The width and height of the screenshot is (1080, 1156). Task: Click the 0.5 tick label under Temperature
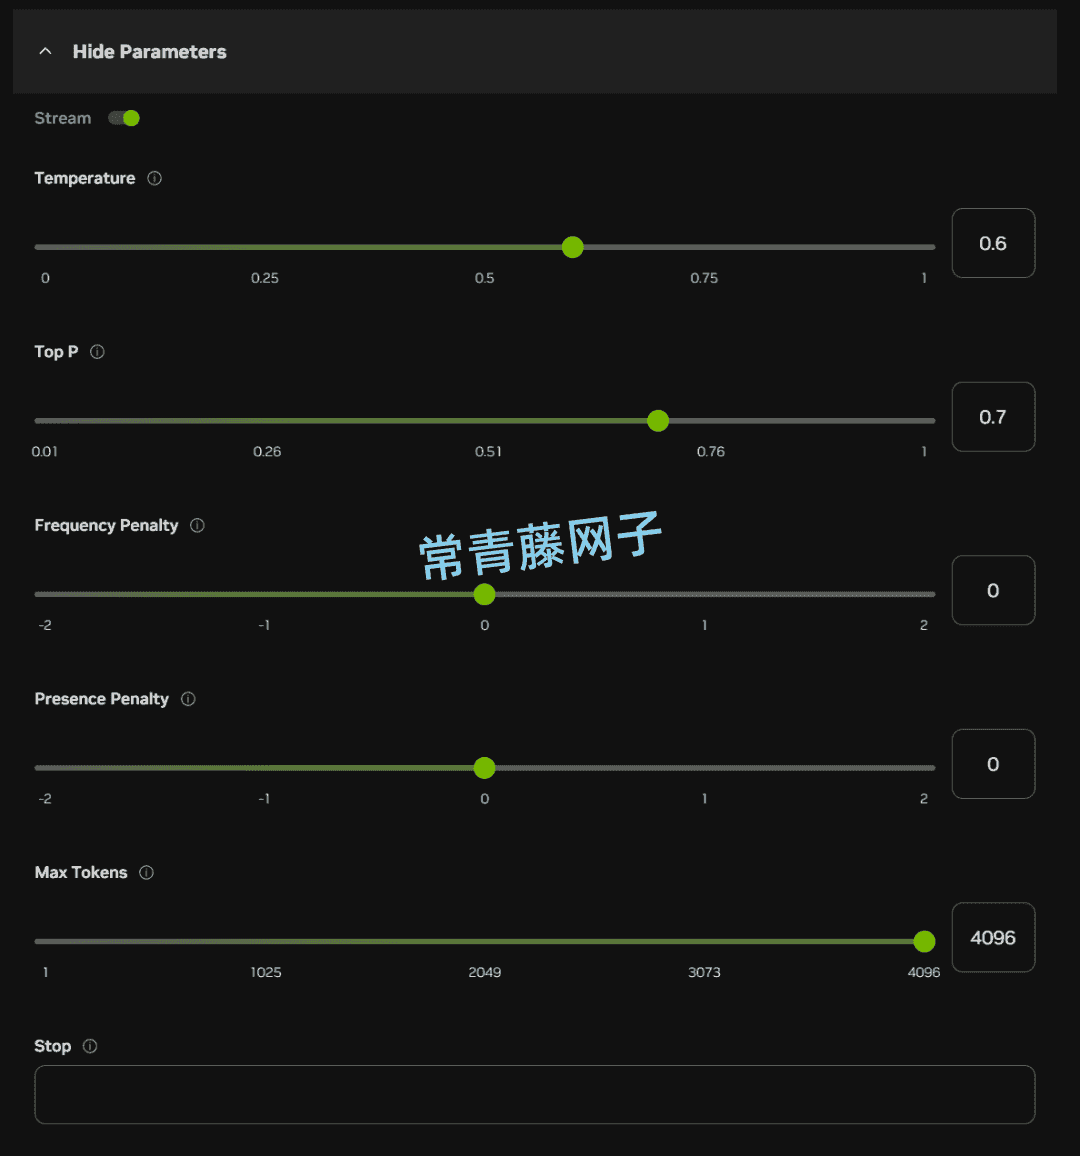click(484, 278)
